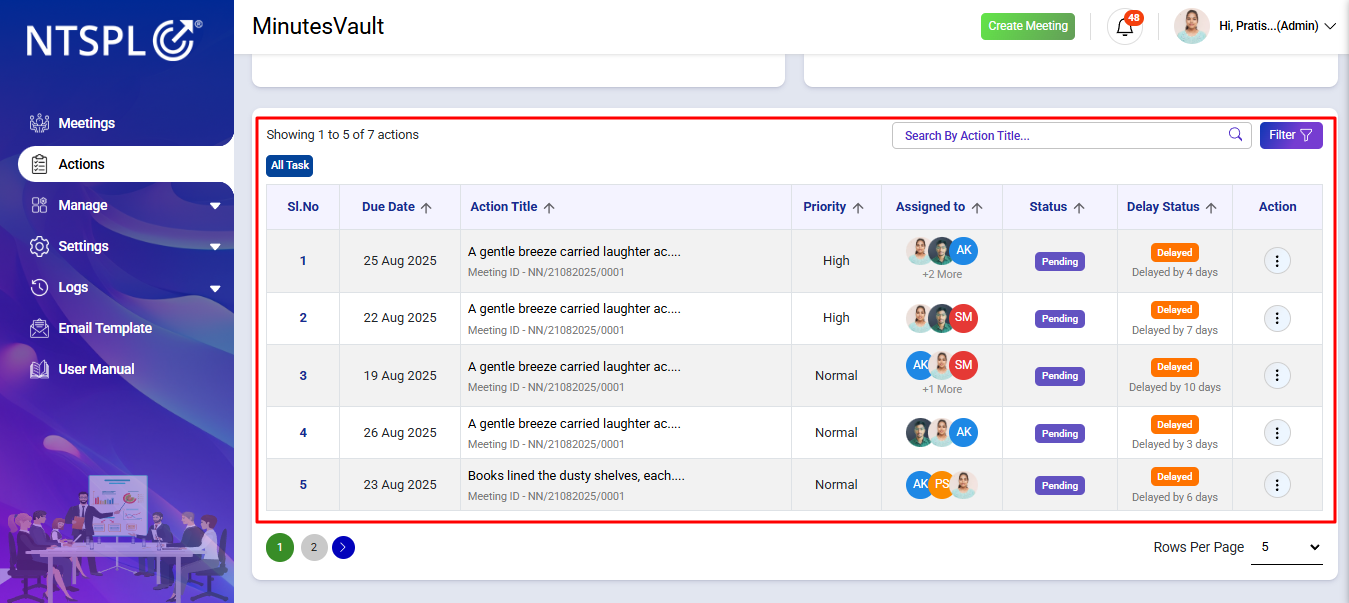Click due date 26 Aug 2025

pos(400,433)
